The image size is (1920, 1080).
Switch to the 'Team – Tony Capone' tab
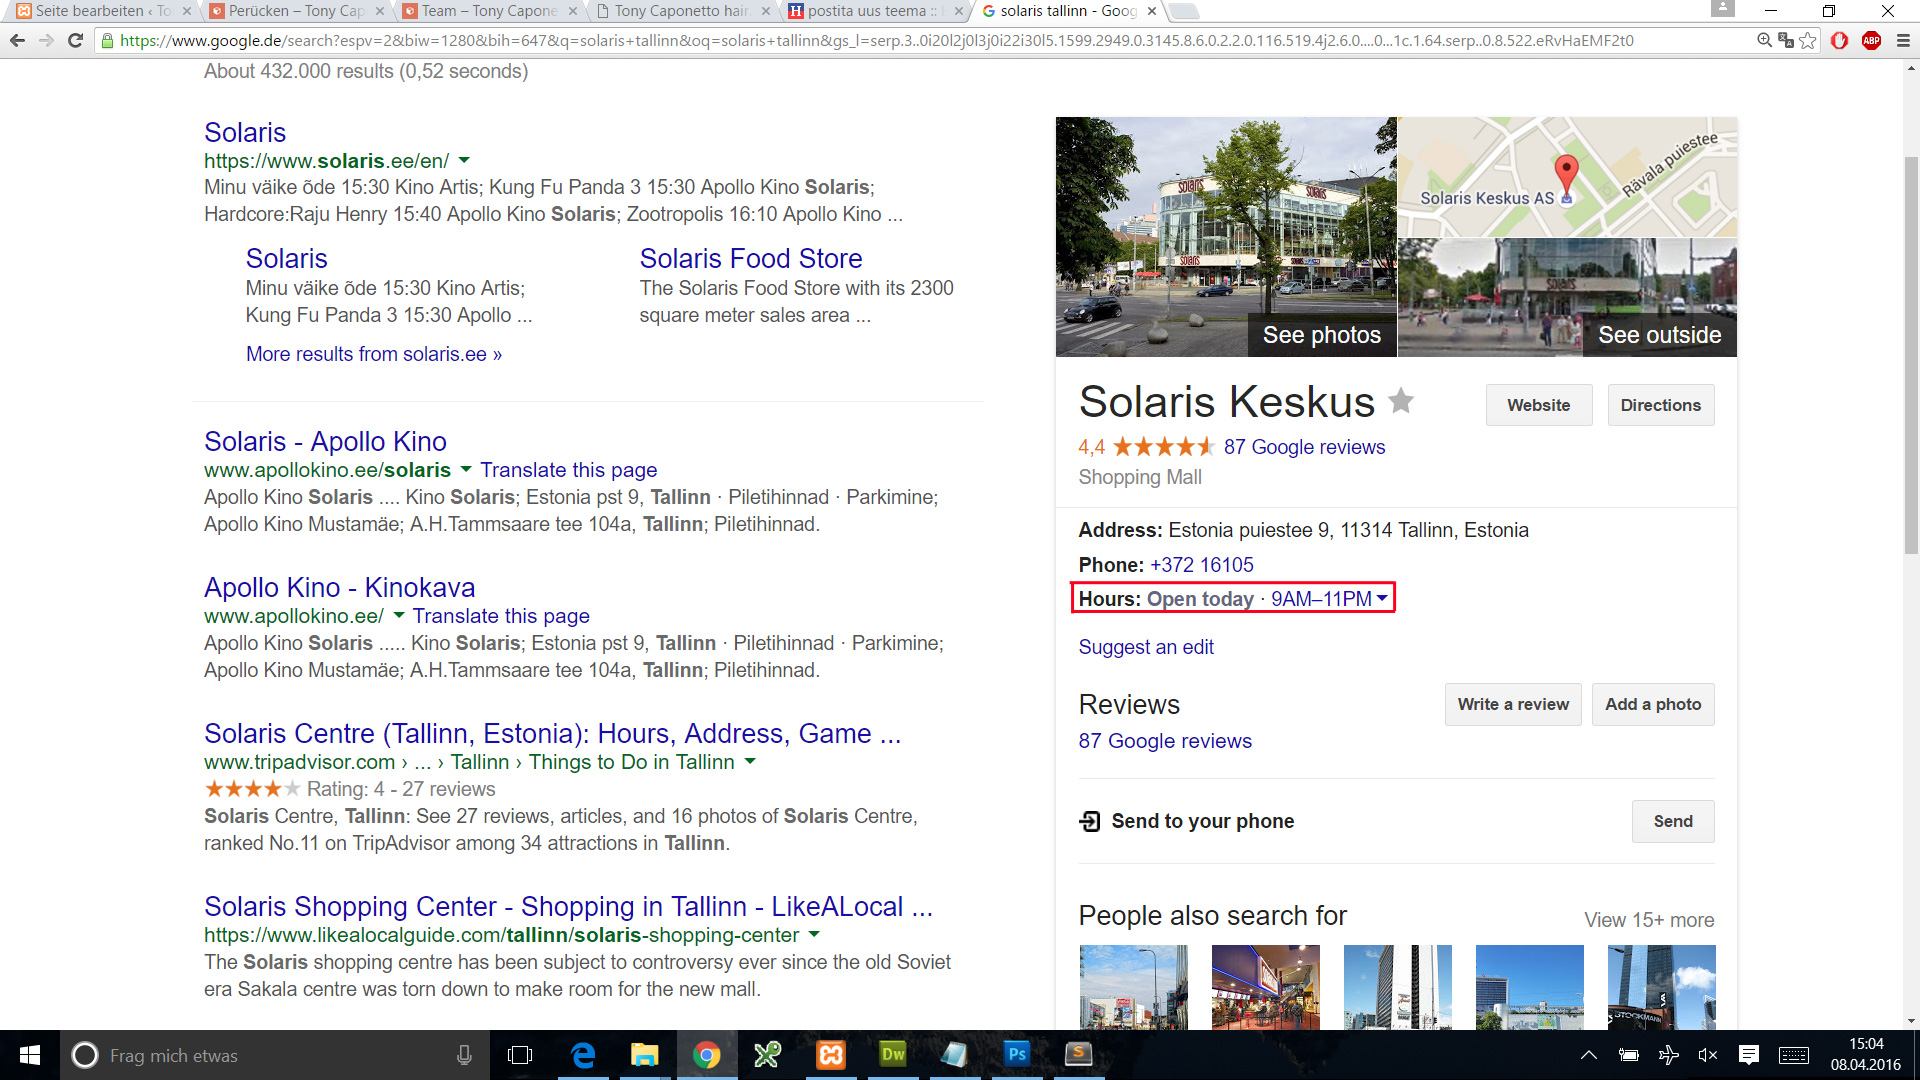pos(490,11)
